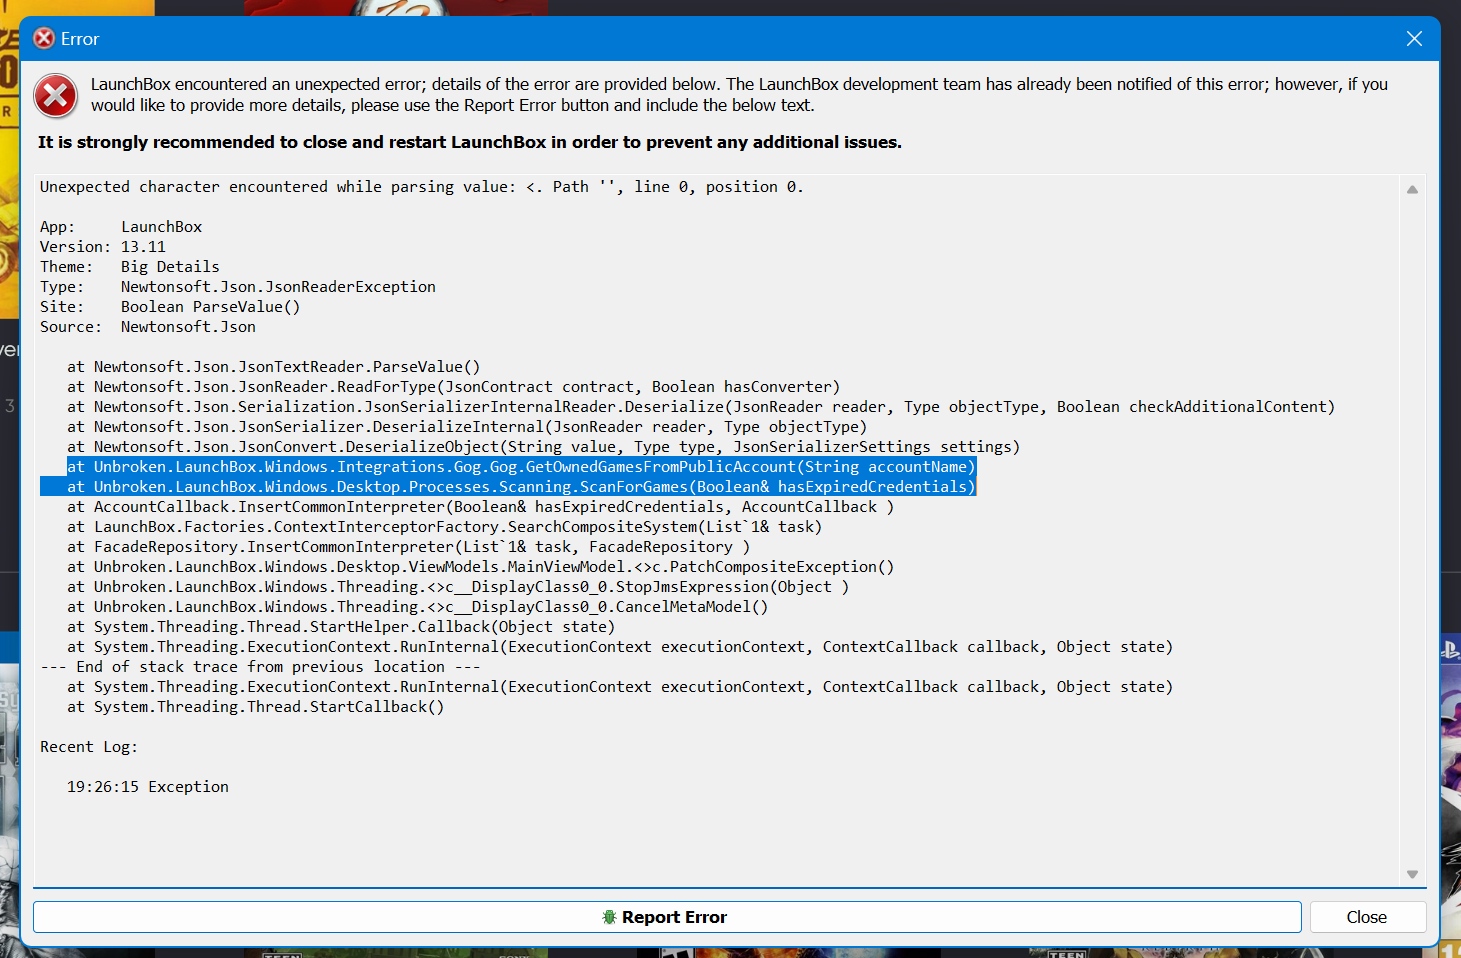Click the 'Type: Newtonsoft.Json.JsonReaderException' line
1461x958 pixels.
[x=238, y=287]
